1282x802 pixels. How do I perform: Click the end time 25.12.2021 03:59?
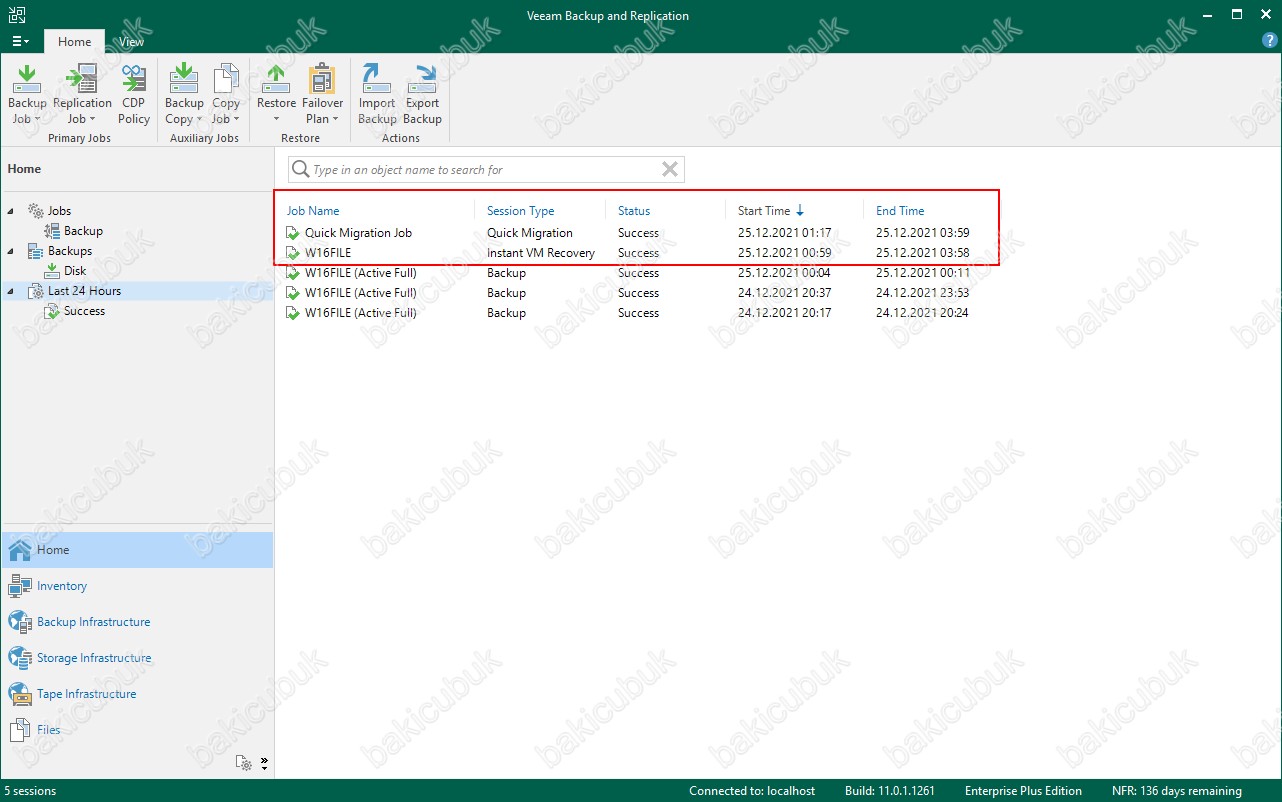pyautogui.click(x=922, y=233)
